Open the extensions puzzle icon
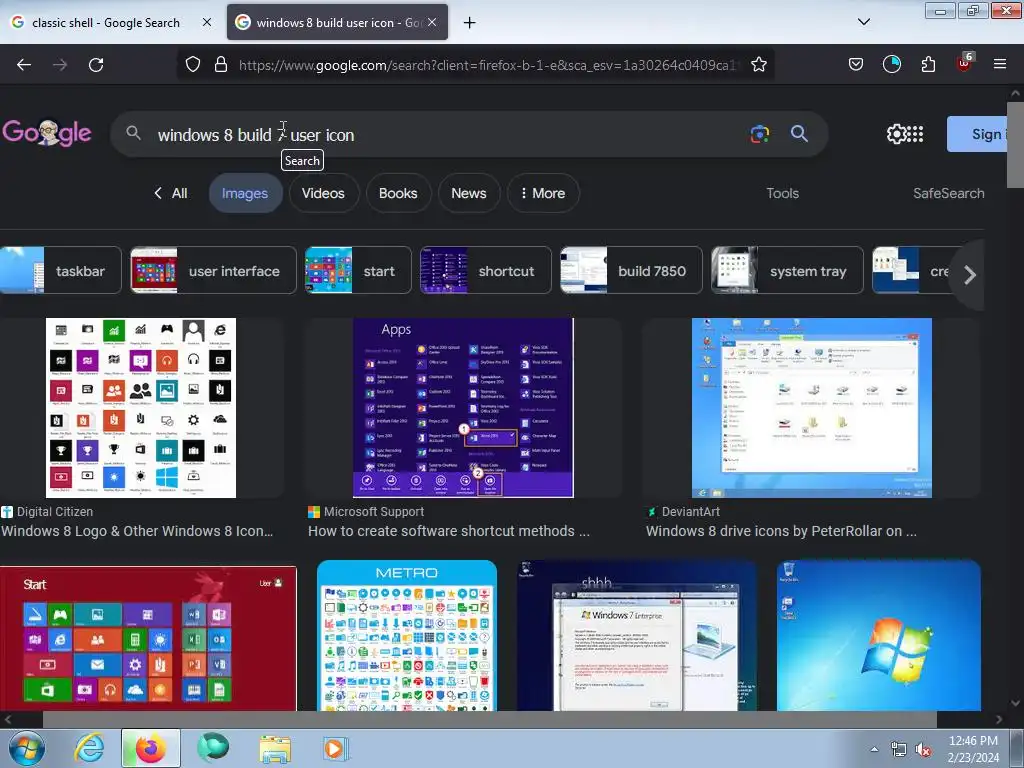This screenshot has height=768, width=1024. [928, 64]
